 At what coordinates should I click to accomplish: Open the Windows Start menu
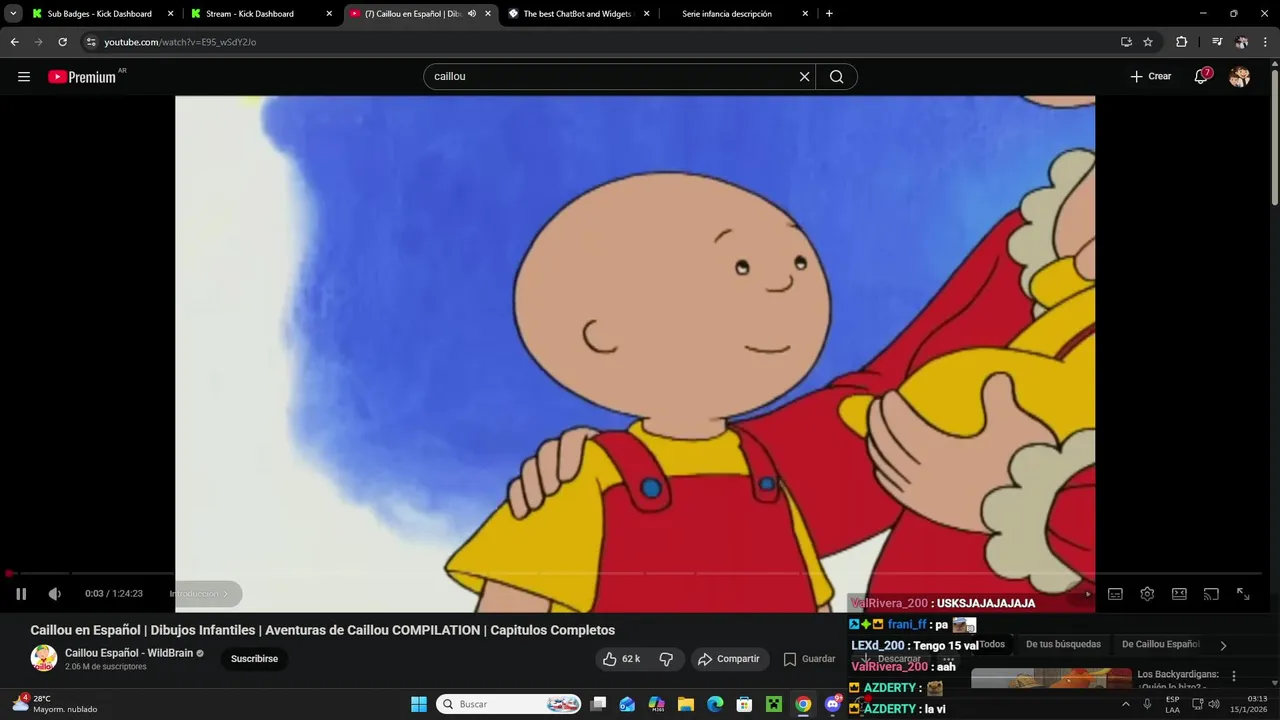point(419,704)
